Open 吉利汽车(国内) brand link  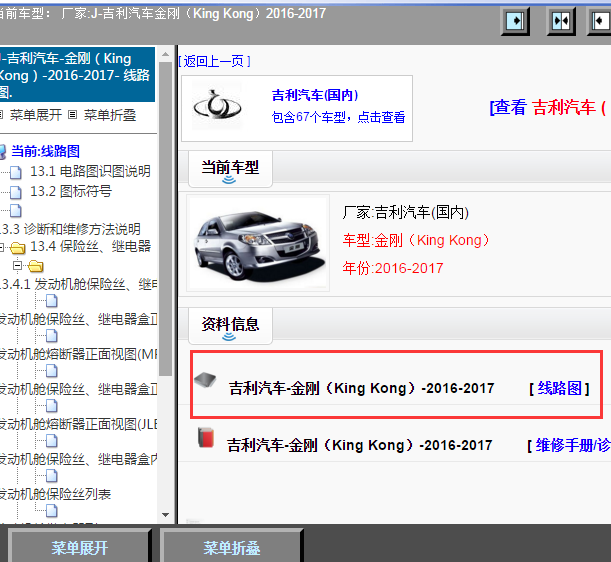[x=315, y=95]
